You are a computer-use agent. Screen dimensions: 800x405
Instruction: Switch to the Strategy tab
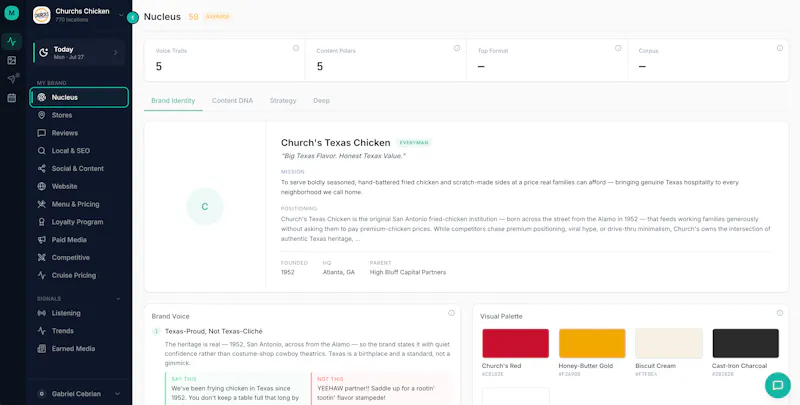pyautogui.click(x=283, y=100)
